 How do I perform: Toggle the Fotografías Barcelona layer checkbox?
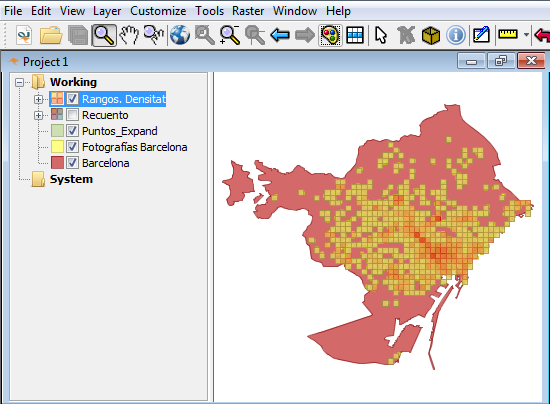(72, 147)
